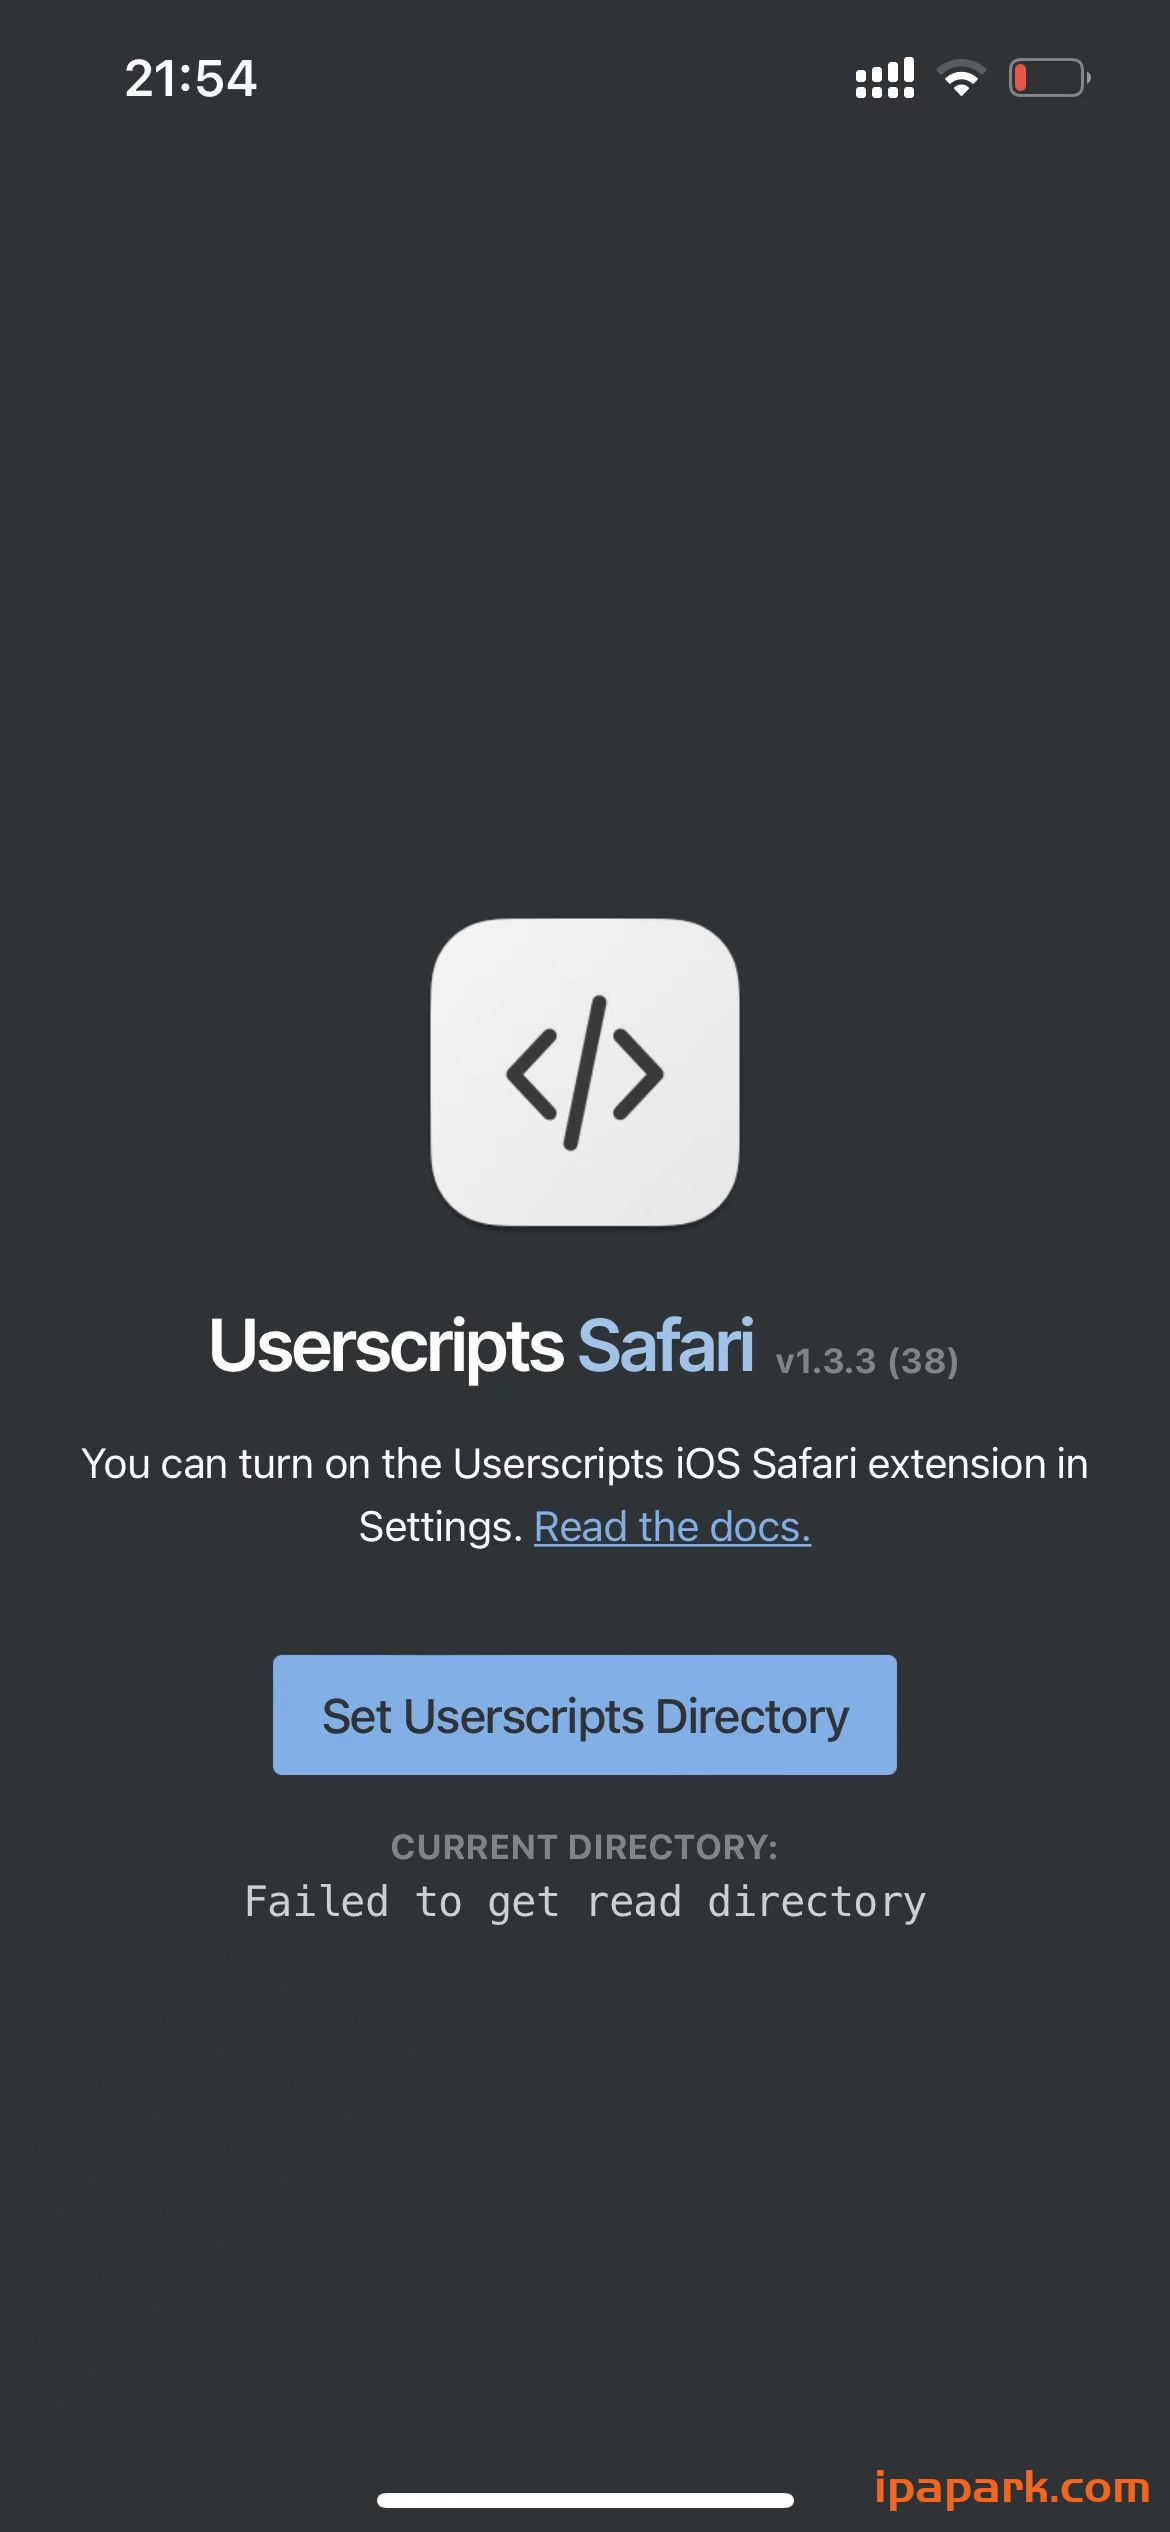Screen dimensions: 1170x2532
Task: Click the CURRENT DIRECTORY heading
Action: (x=585, y=1847)
